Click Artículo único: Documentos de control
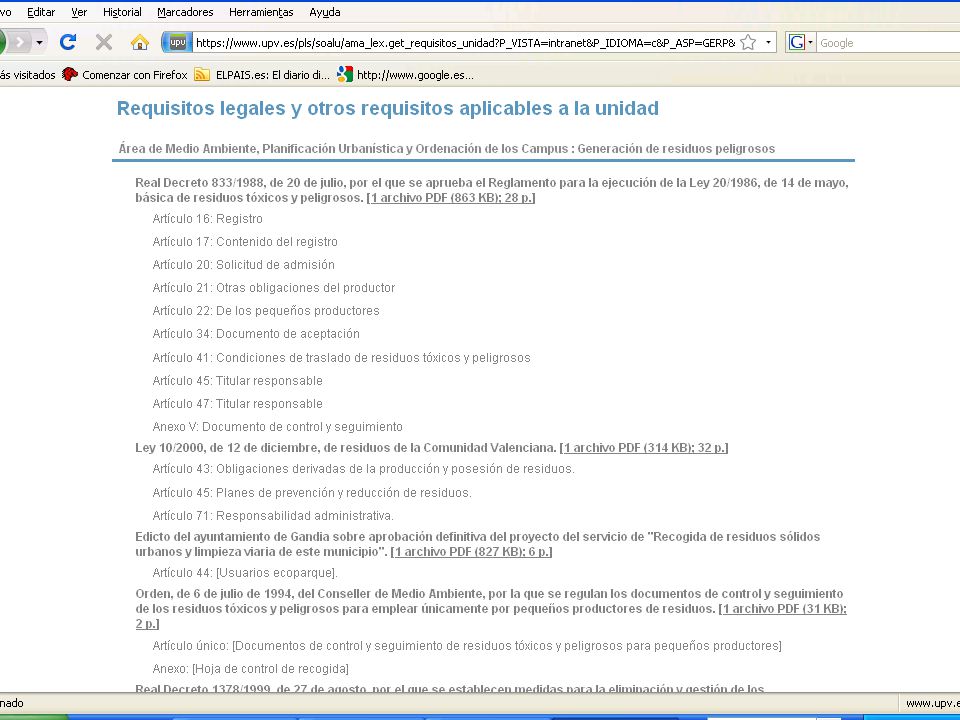 [x=467, y=646]
